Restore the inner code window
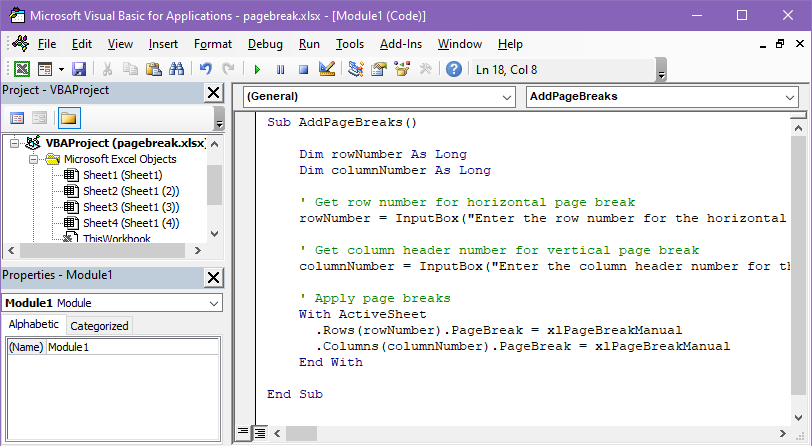812x446 pixels. click(x=780, y=44)
